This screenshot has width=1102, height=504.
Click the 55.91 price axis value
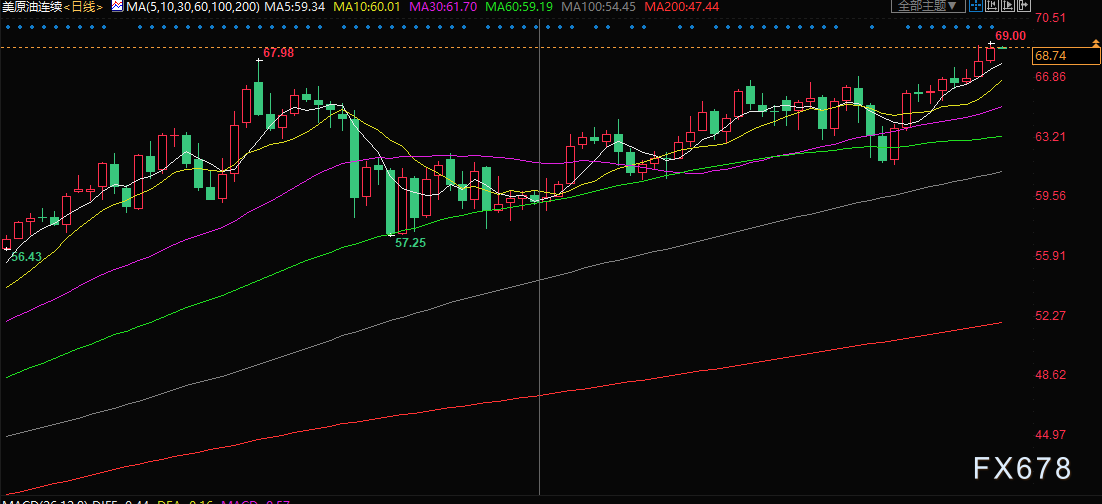click(1051, 256)
